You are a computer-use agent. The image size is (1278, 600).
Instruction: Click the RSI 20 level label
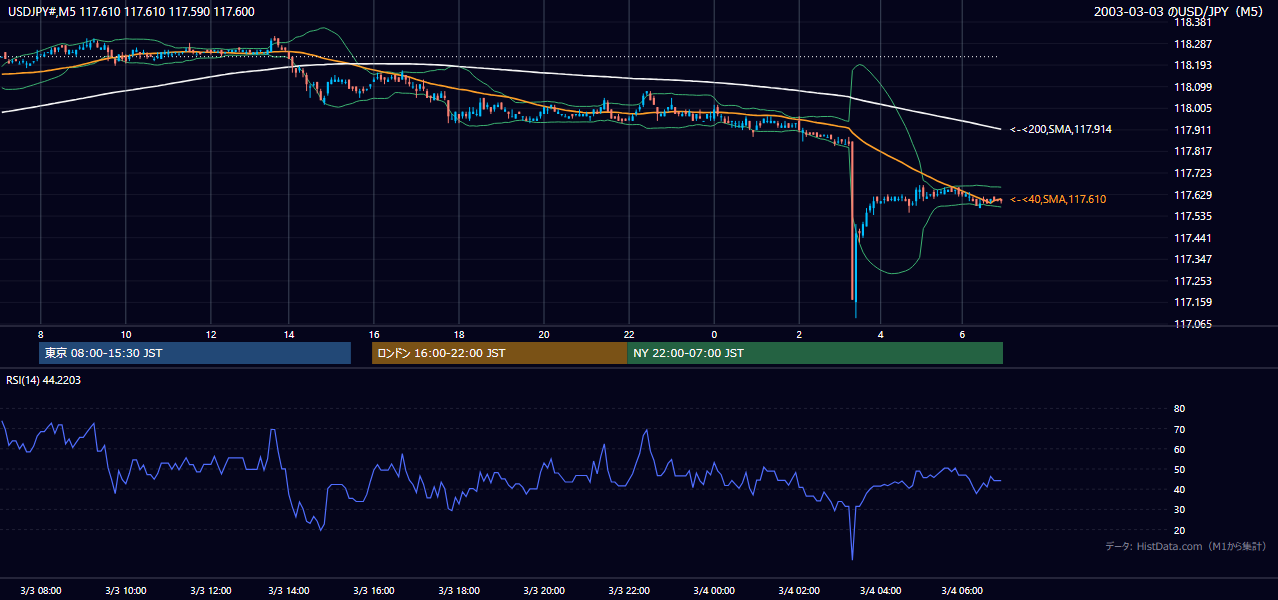click(1179, 530)
